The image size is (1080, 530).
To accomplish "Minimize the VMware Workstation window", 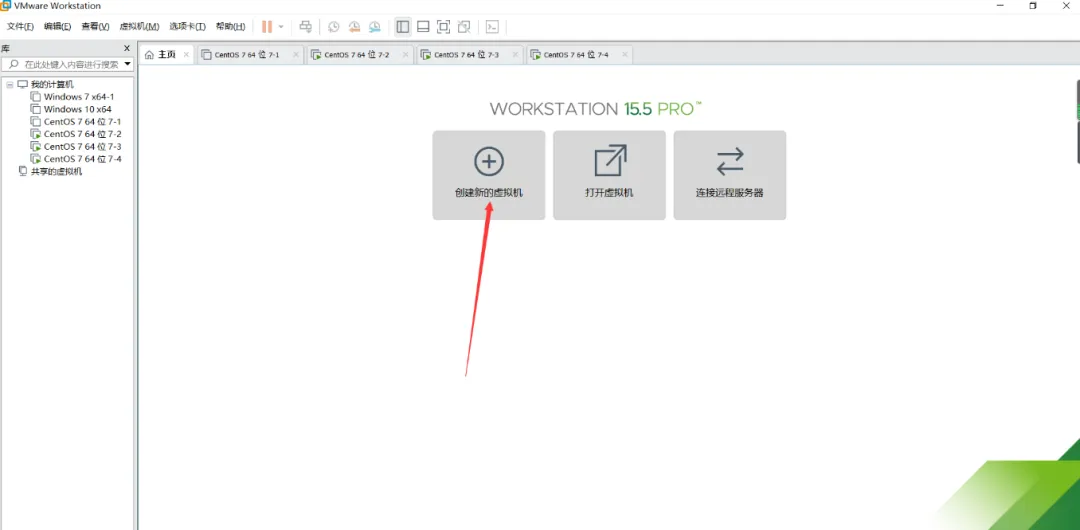I will pos(1000,6).
